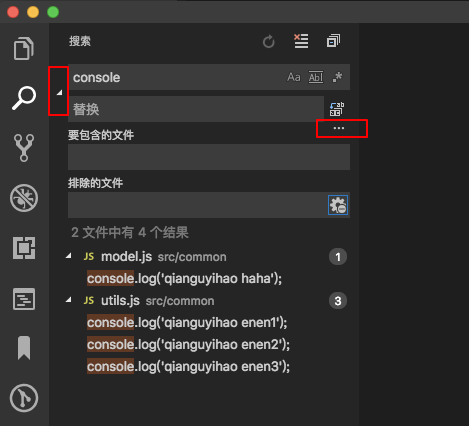Open the Source Control view
The image size is (469, 426).
[24, 148]
